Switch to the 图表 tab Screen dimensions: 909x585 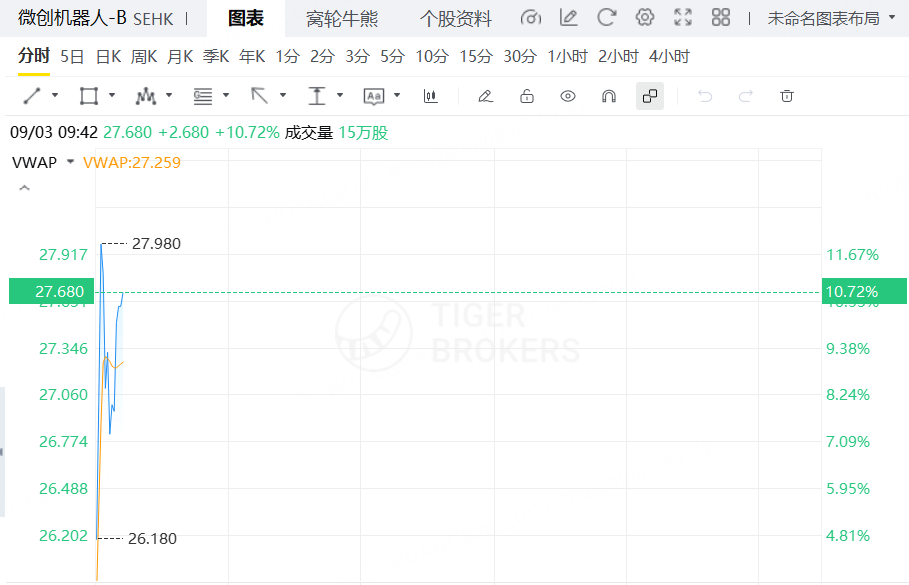pyautogui.click(x=246, y=19)
